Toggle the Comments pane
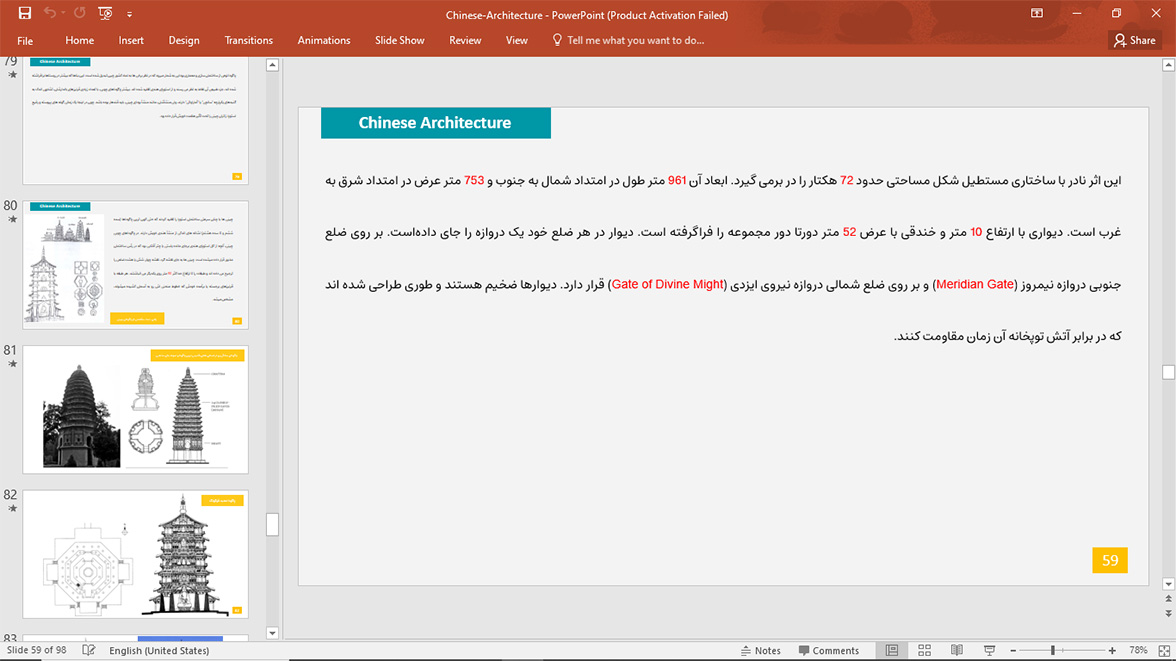The image size is (1176, 661). 829,650
